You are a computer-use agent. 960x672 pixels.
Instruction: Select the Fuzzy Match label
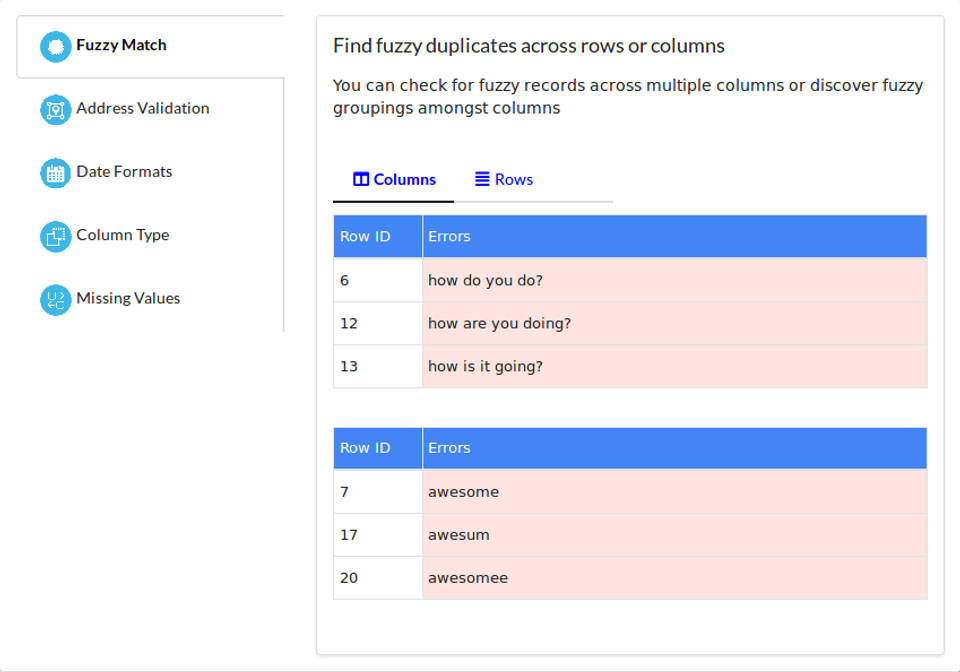pyautogui.click(x=121, y=45)
